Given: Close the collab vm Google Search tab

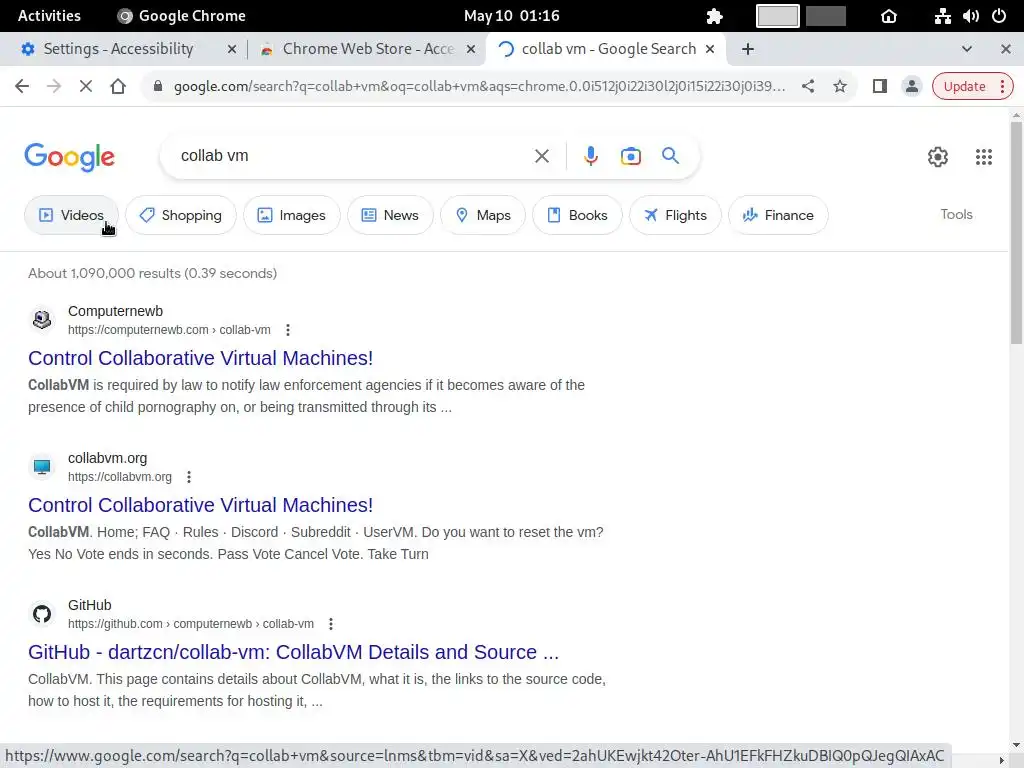Looking at the screenshot, I should point(710,49).
